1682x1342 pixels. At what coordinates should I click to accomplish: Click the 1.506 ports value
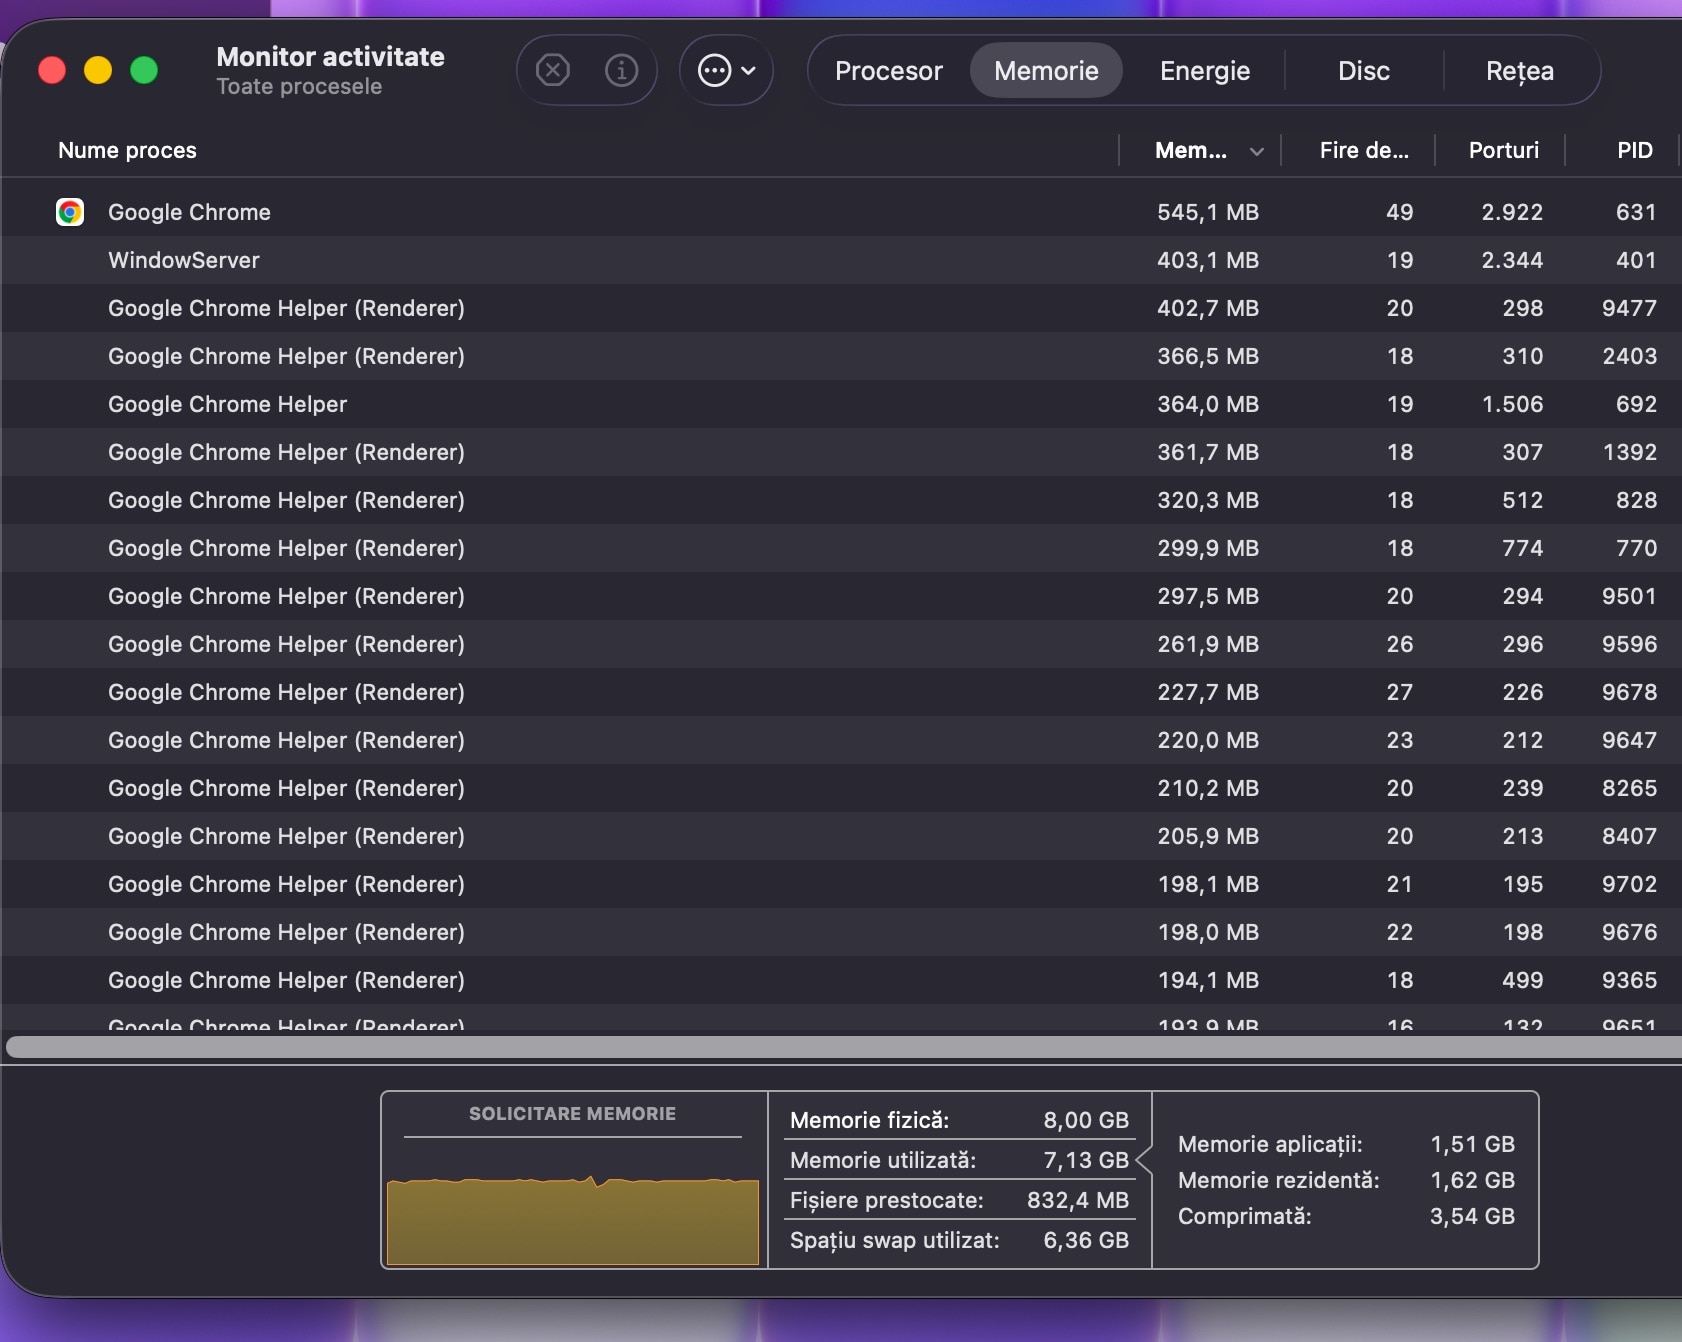[1512, 404]
